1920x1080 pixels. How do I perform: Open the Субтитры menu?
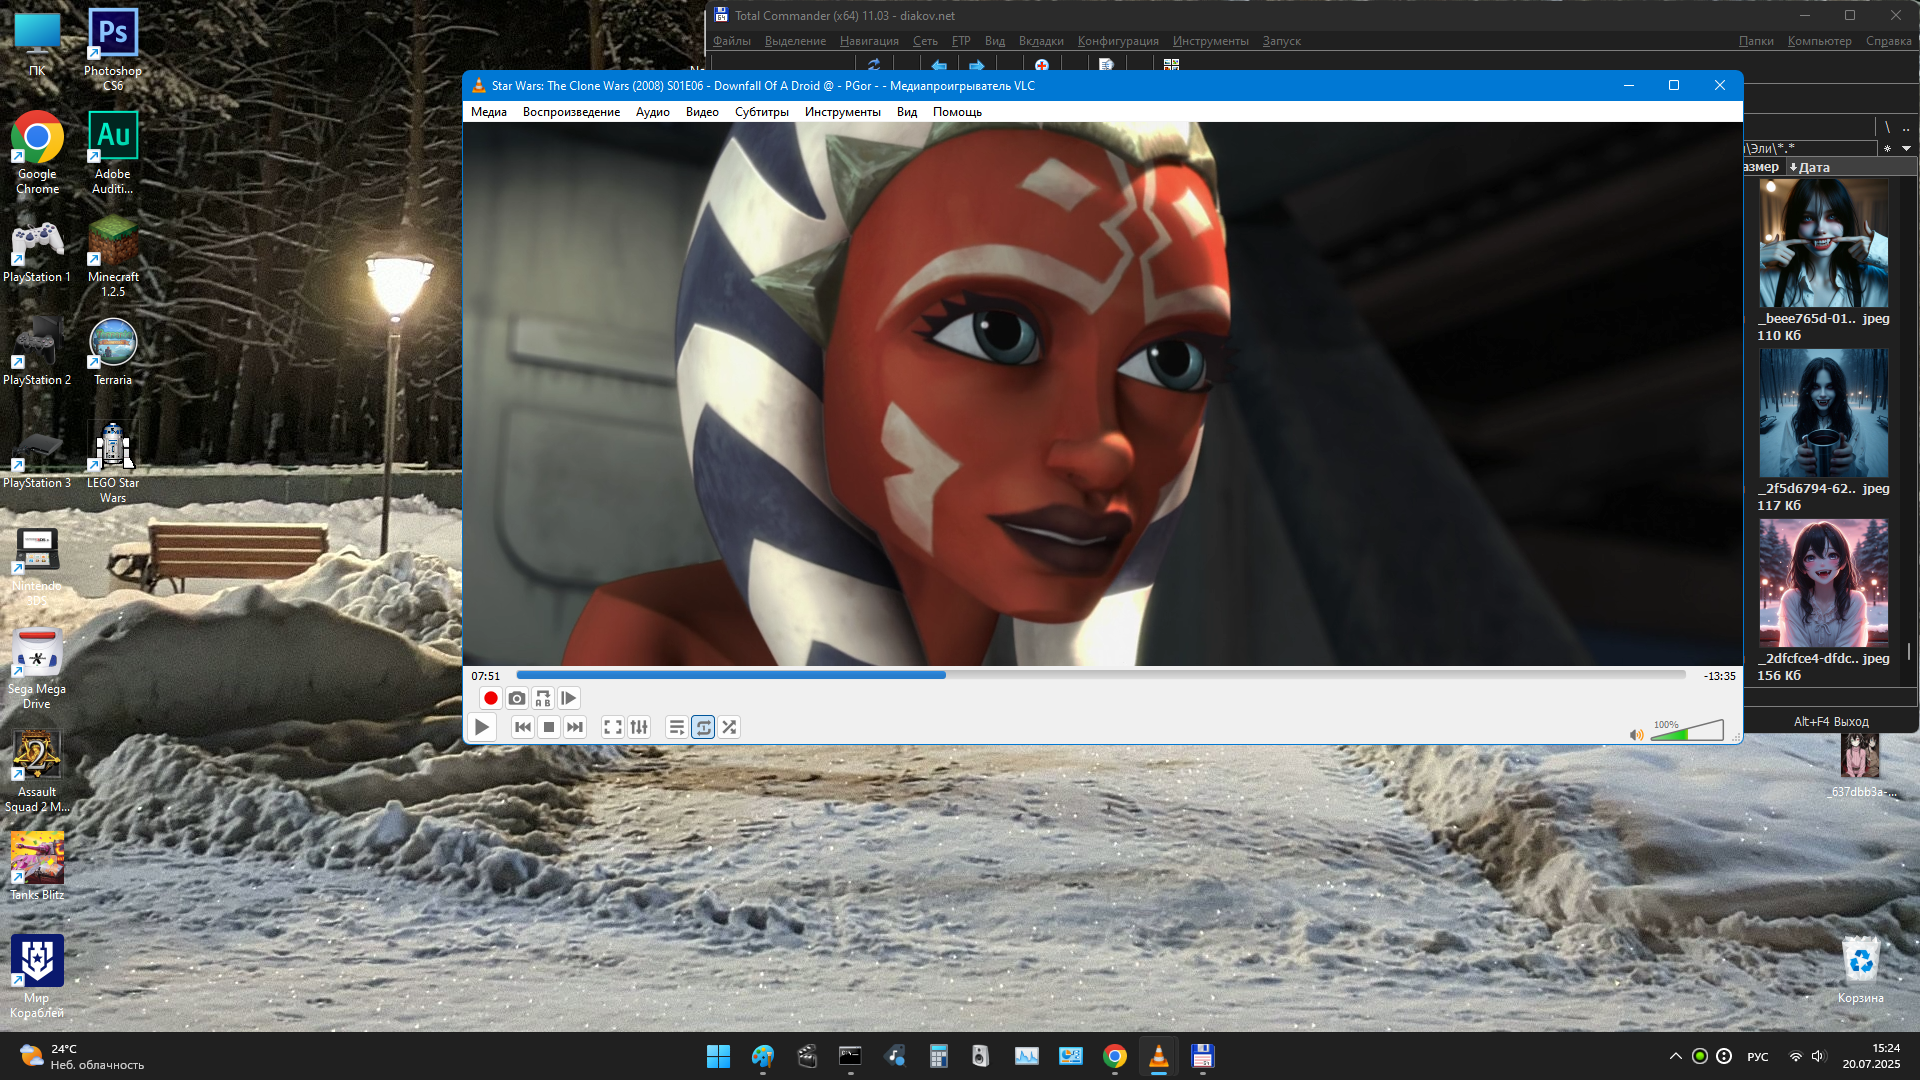coord(761,112)
